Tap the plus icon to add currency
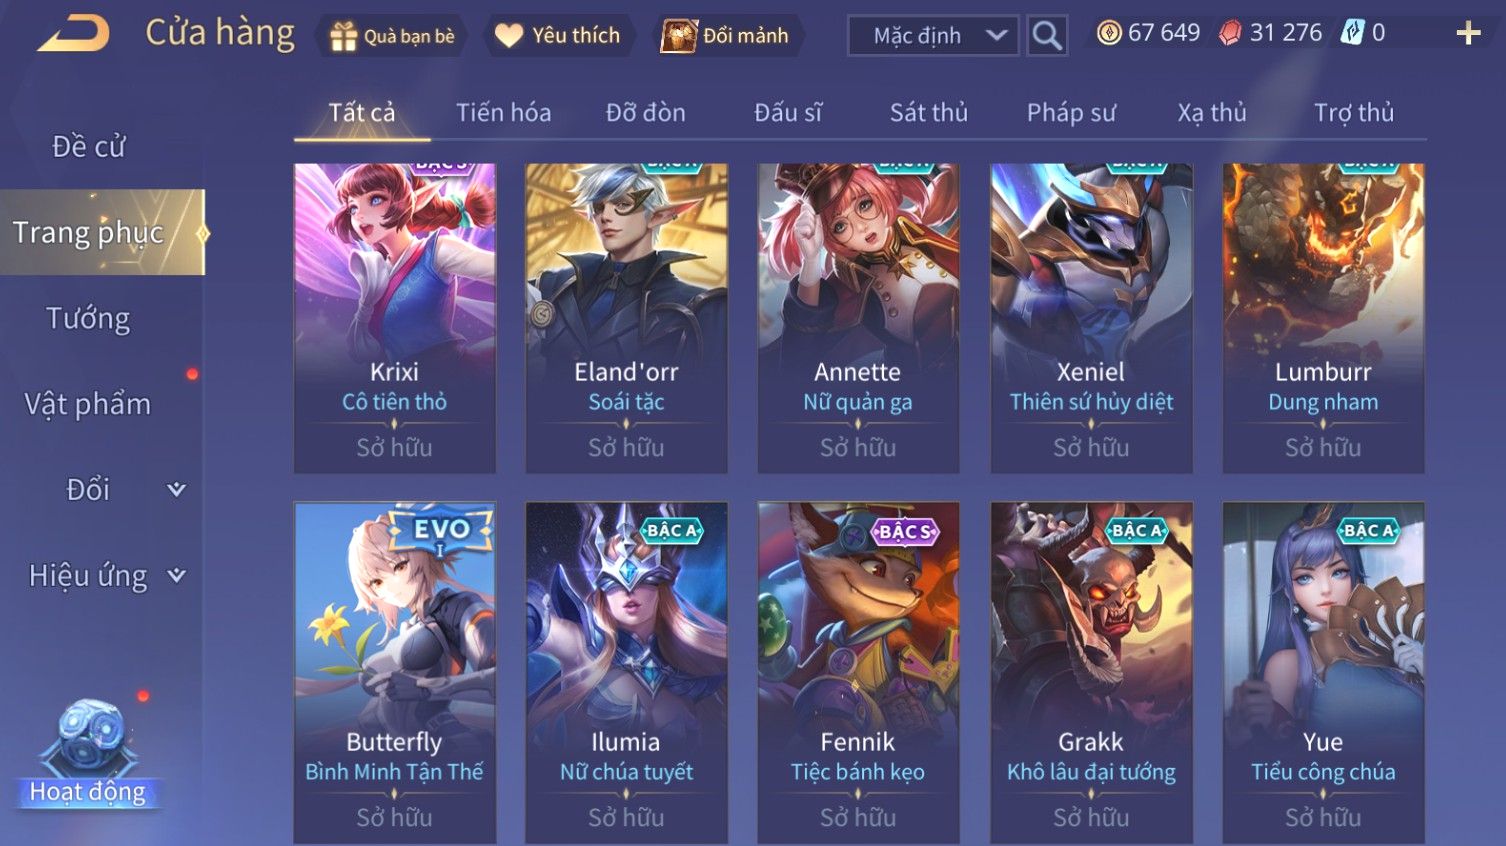 [1468, 33]
